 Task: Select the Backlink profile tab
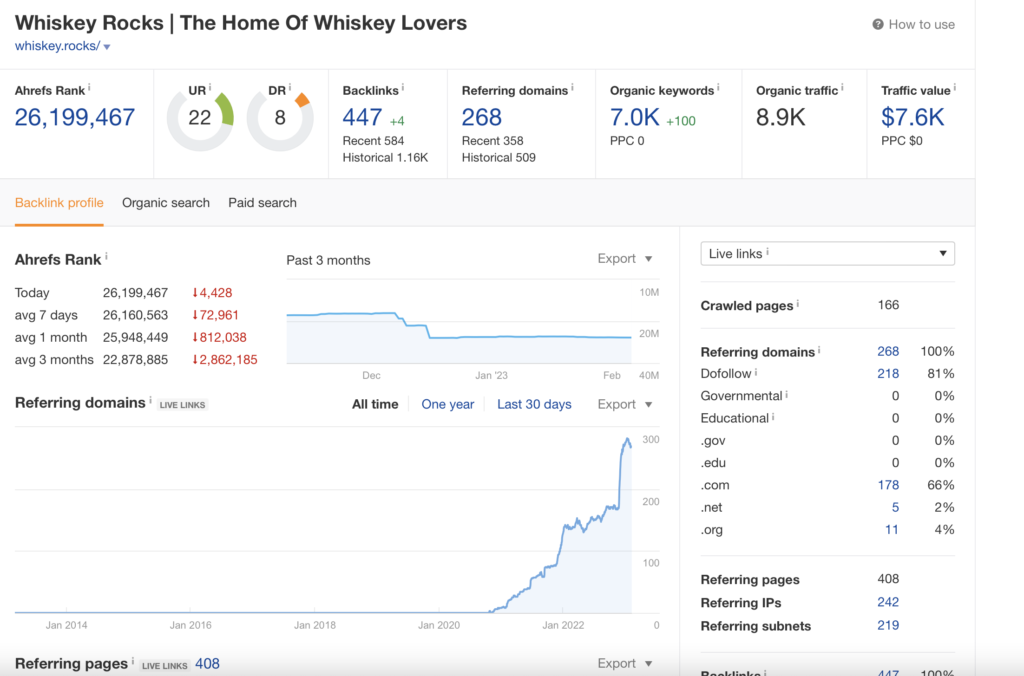pos(59,202)
